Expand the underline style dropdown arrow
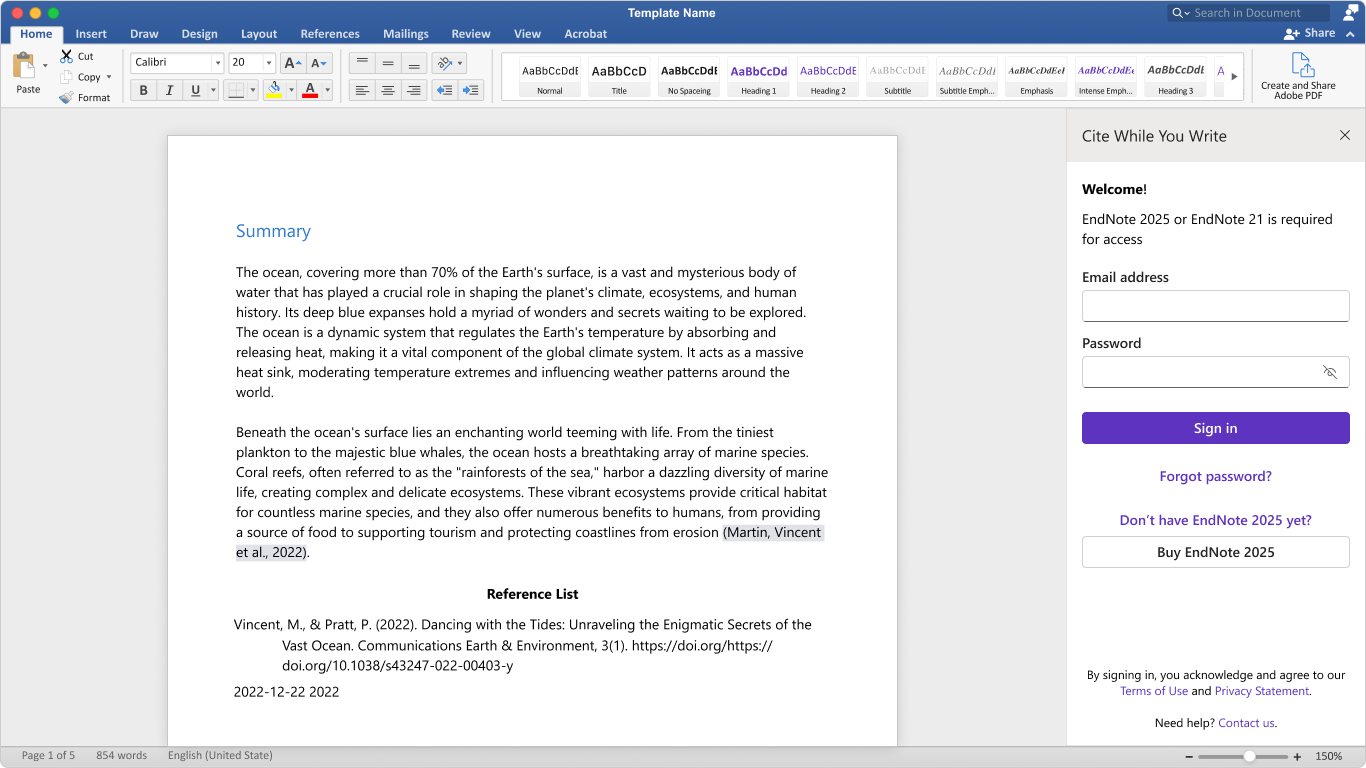This screenshot has width=1366, height=768. coord(213,90)
